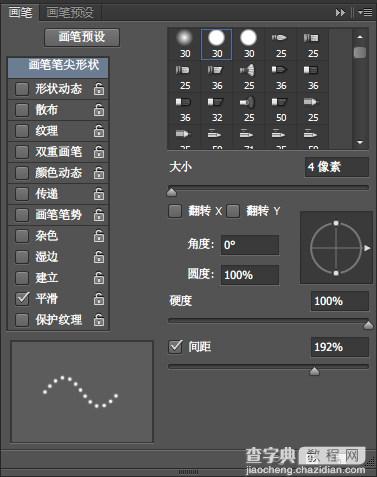Click the angle and roundness circle control
The height and width of the screenshot is (477, 377).
click(x=336, y=248)
